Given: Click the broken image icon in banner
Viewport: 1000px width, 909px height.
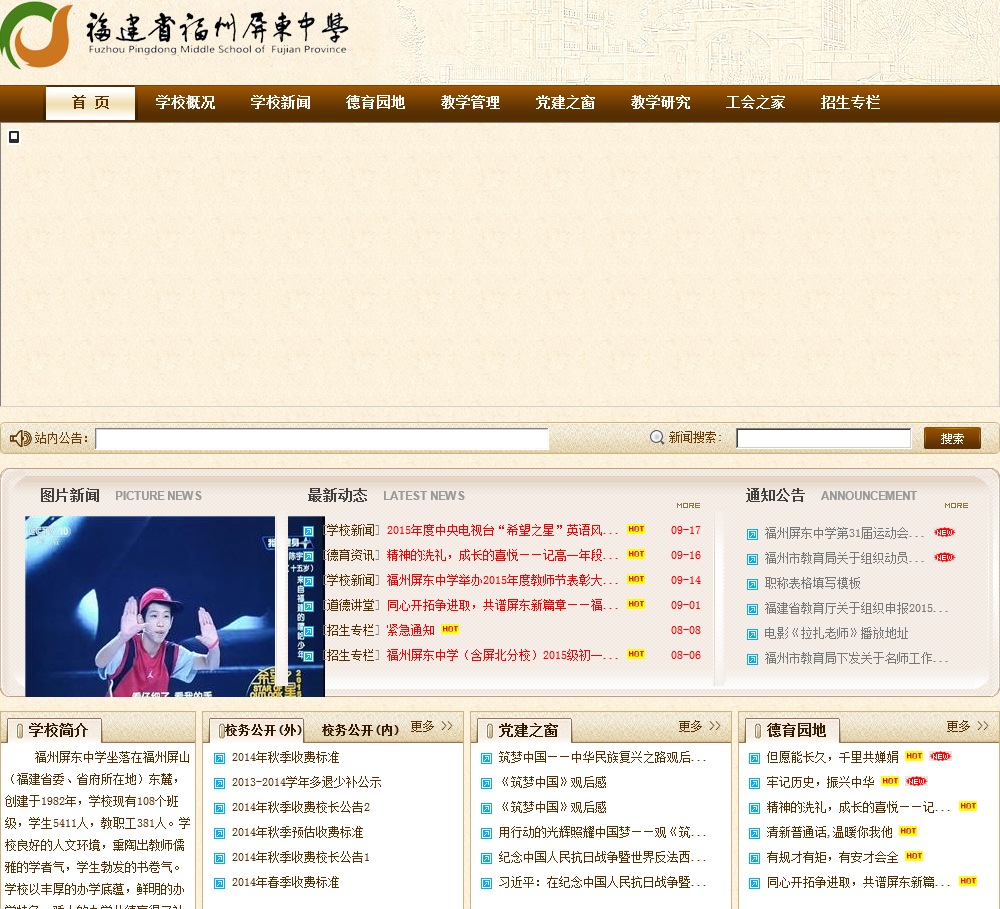Looking at the screenshot, I should pos(14,137).
